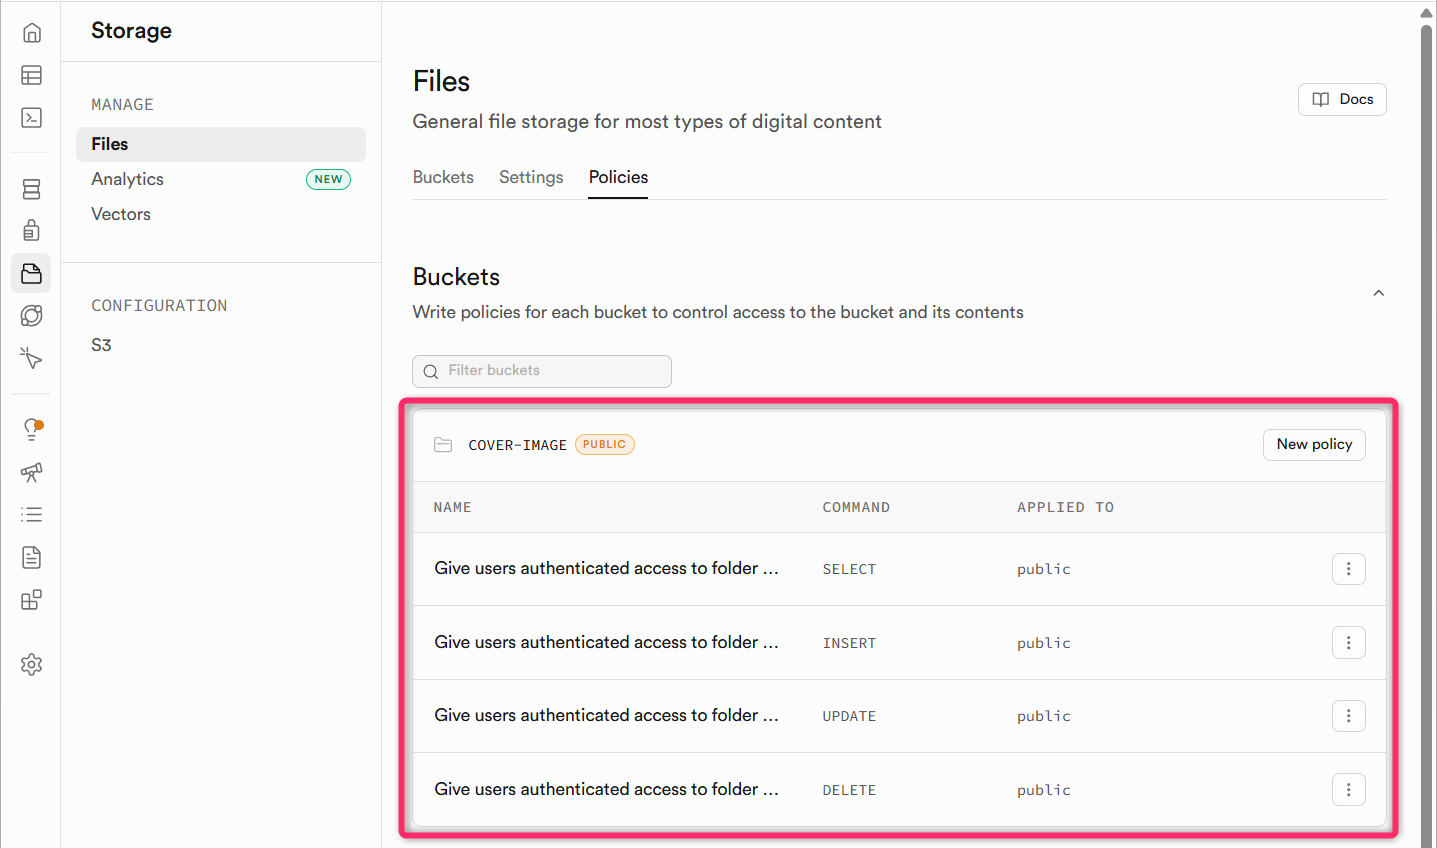Open the Database icon in sidebar
The height and width of the screenshot is (848, 1437).
(32, 189)
